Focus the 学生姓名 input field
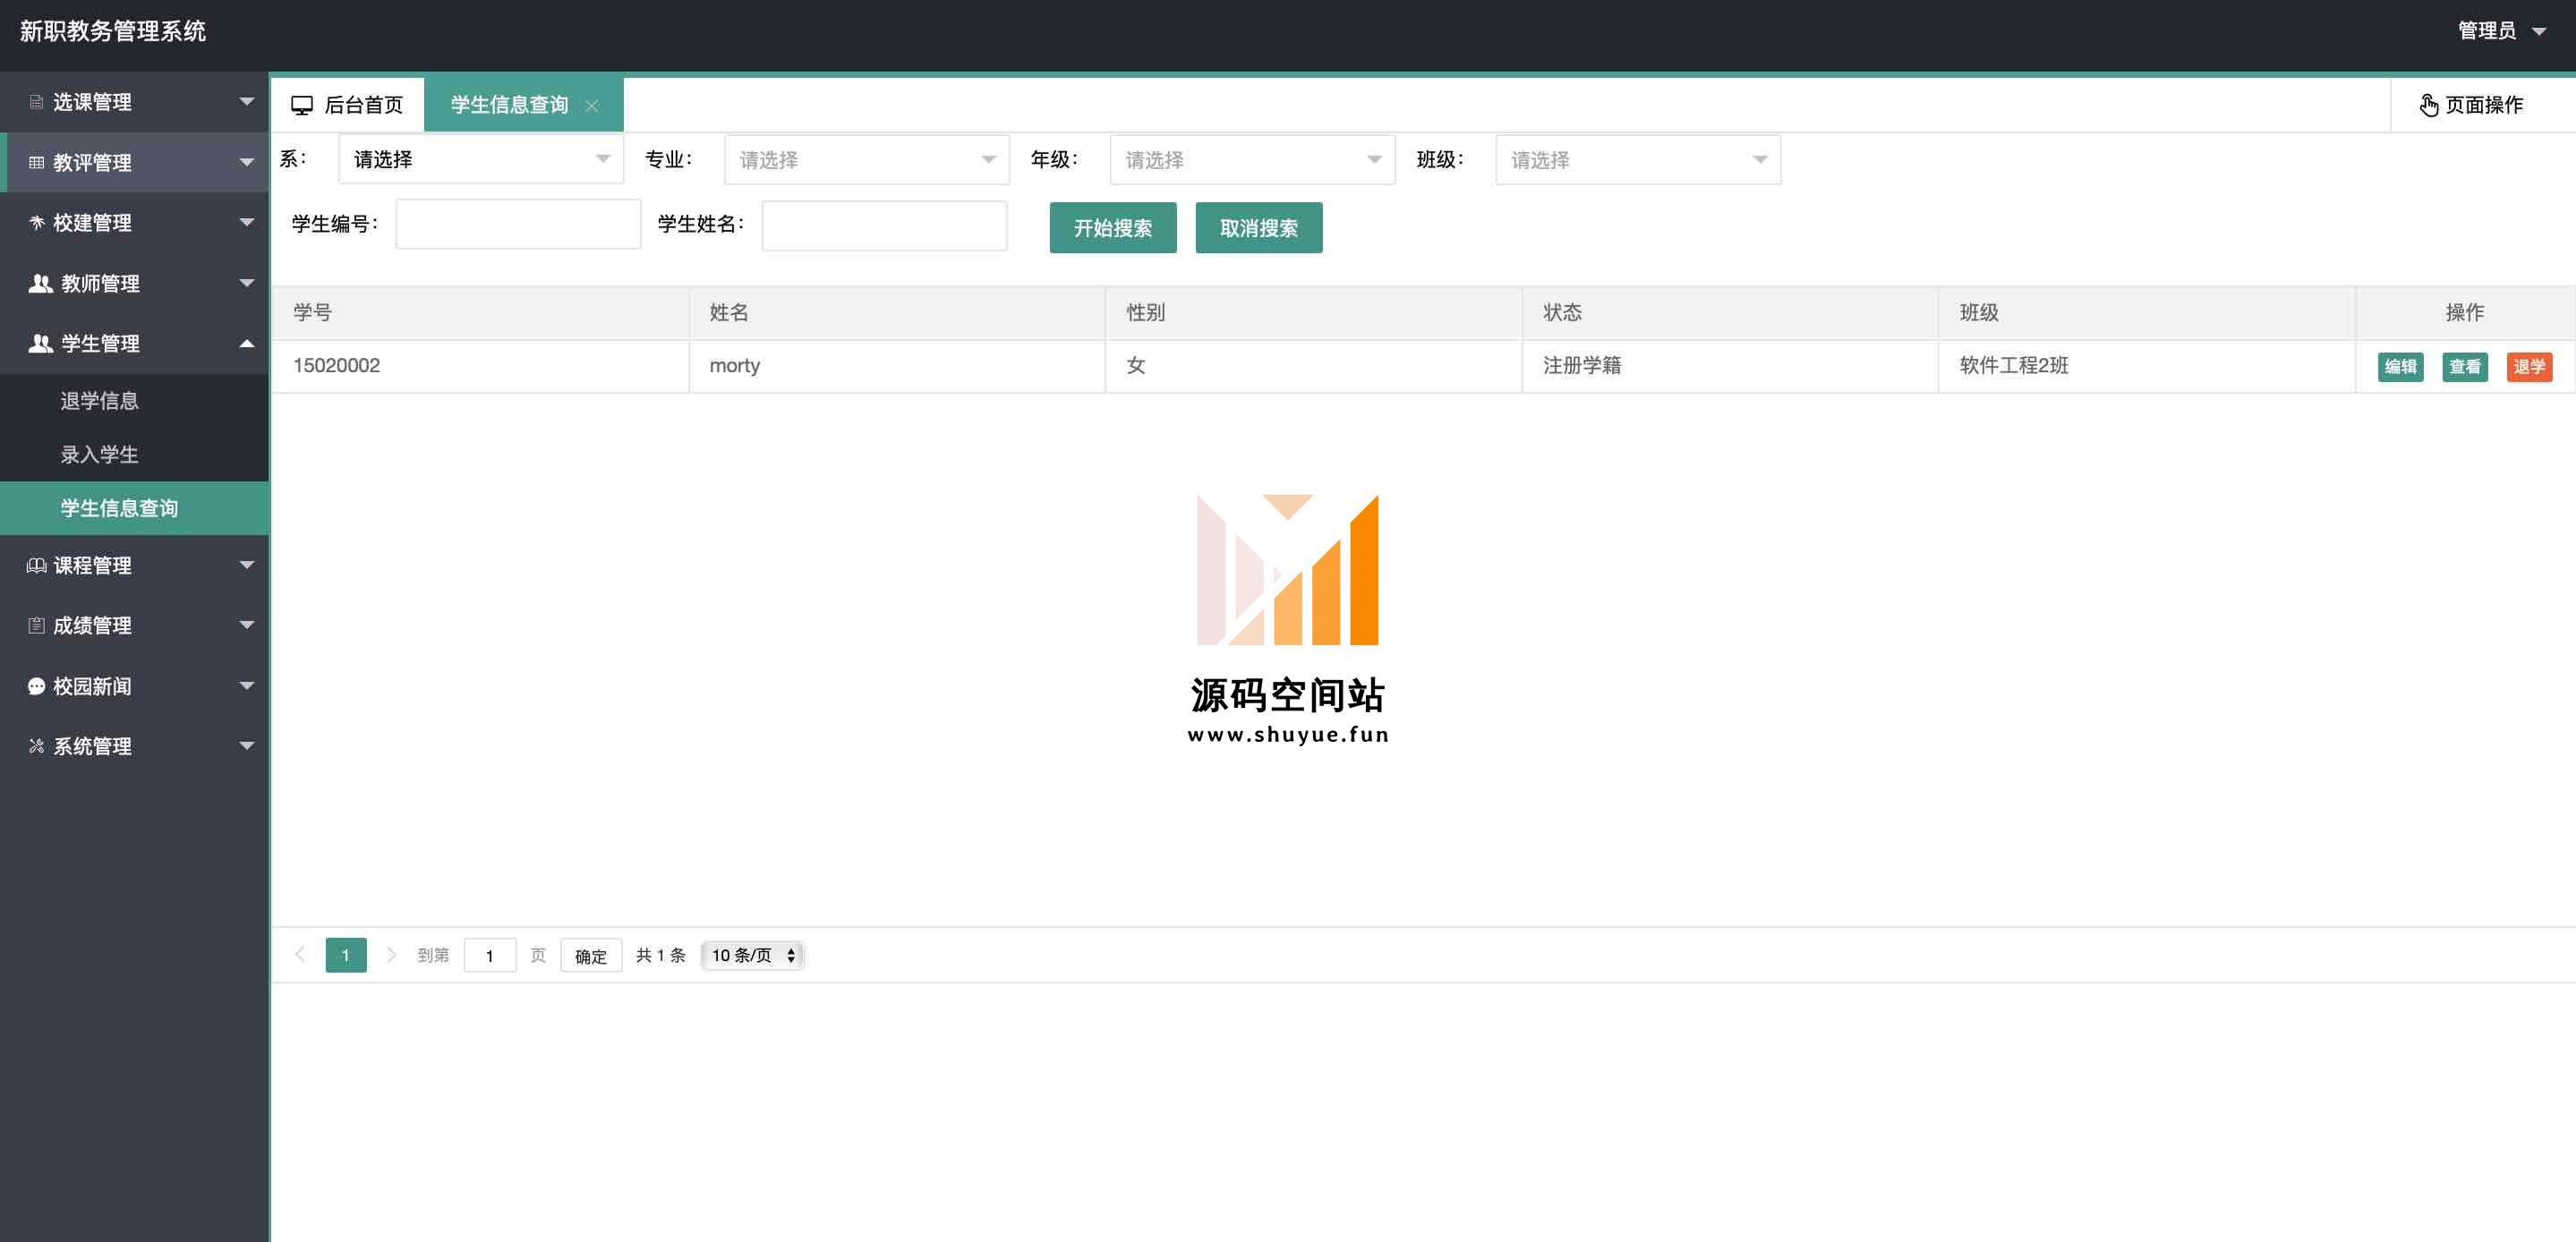 [x=884, y=225]
